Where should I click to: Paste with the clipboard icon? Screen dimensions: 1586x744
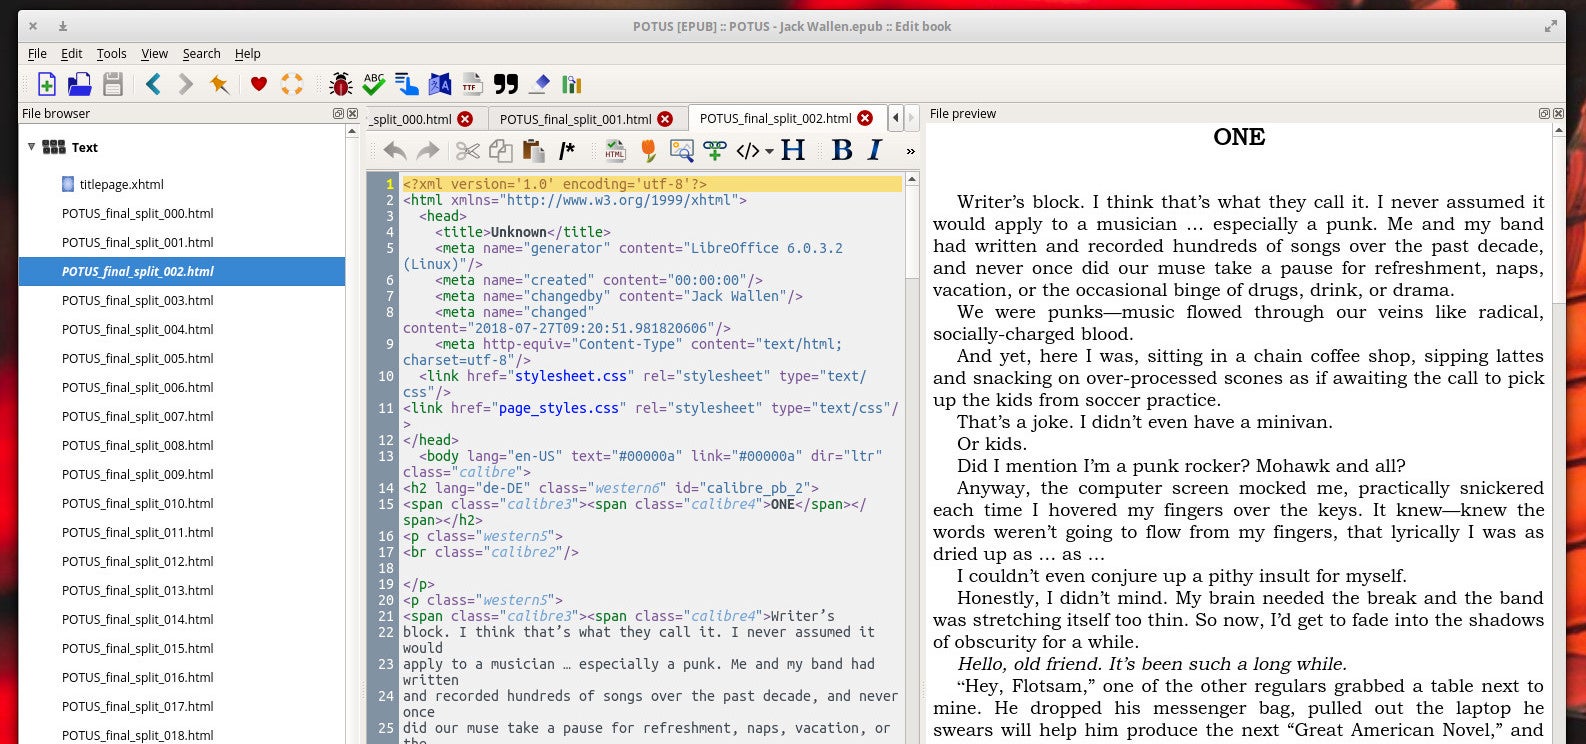click(533, 150)
